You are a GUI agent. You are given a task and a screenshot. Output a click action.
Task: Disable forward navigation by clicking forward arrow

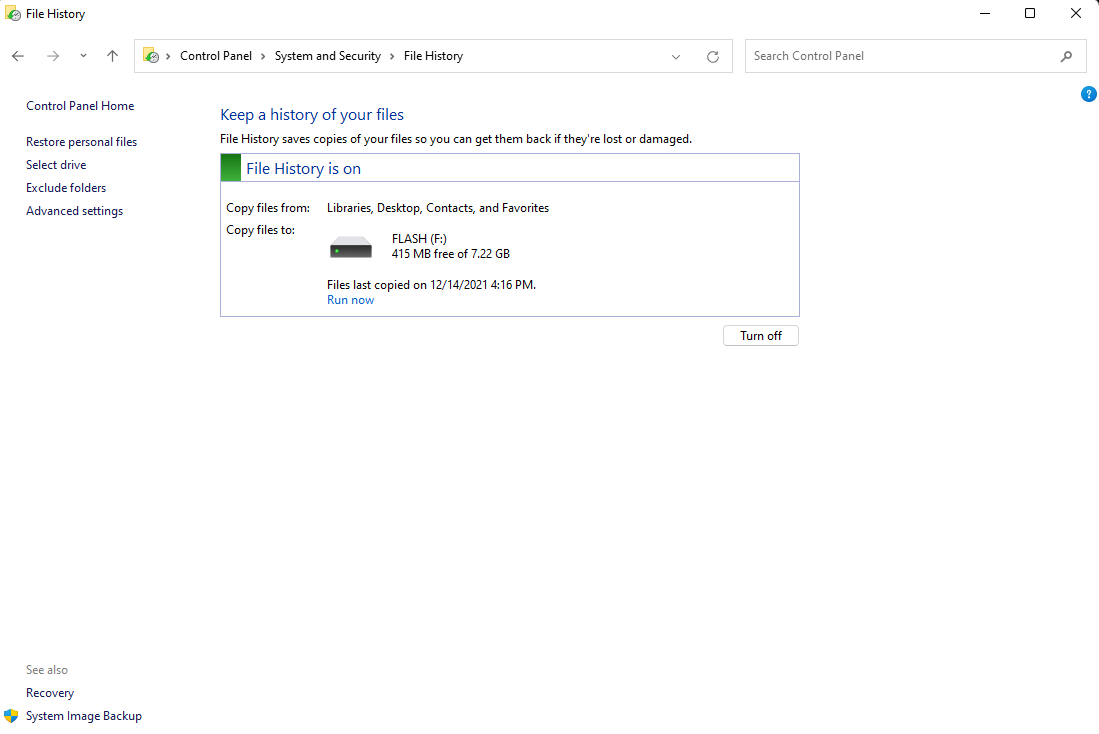52,56
